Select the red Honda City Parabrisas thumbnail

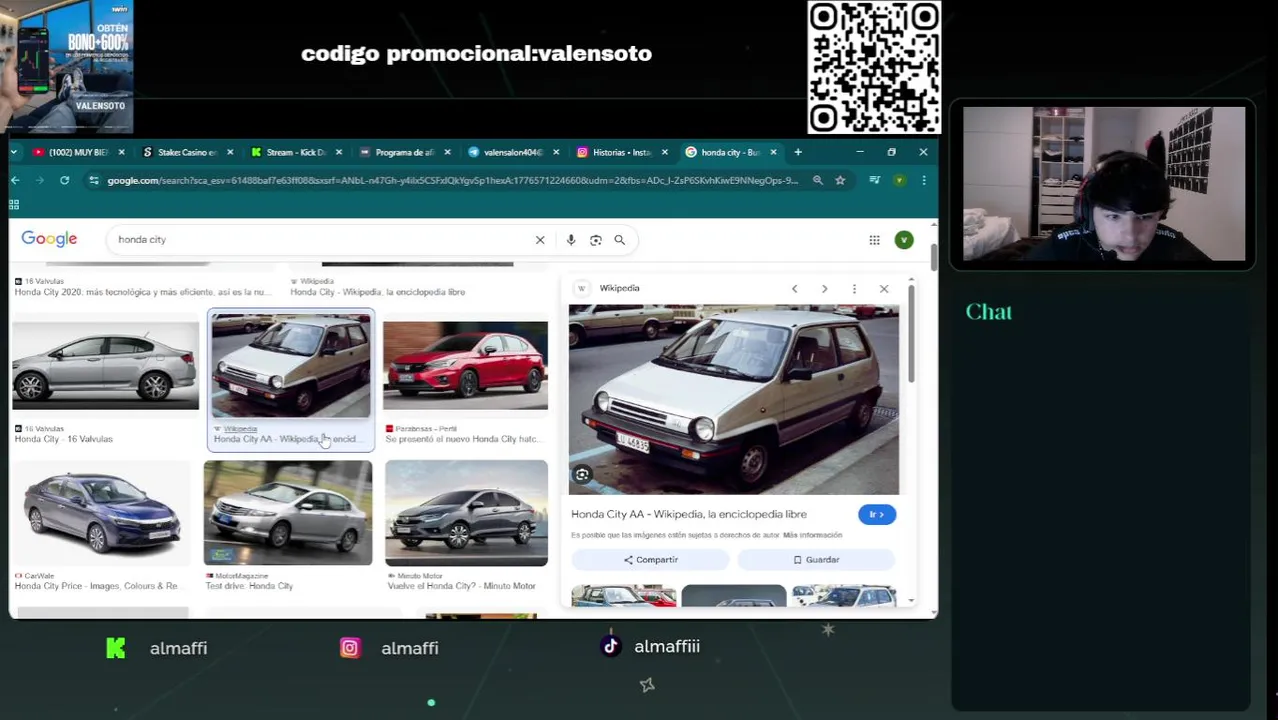465,365
